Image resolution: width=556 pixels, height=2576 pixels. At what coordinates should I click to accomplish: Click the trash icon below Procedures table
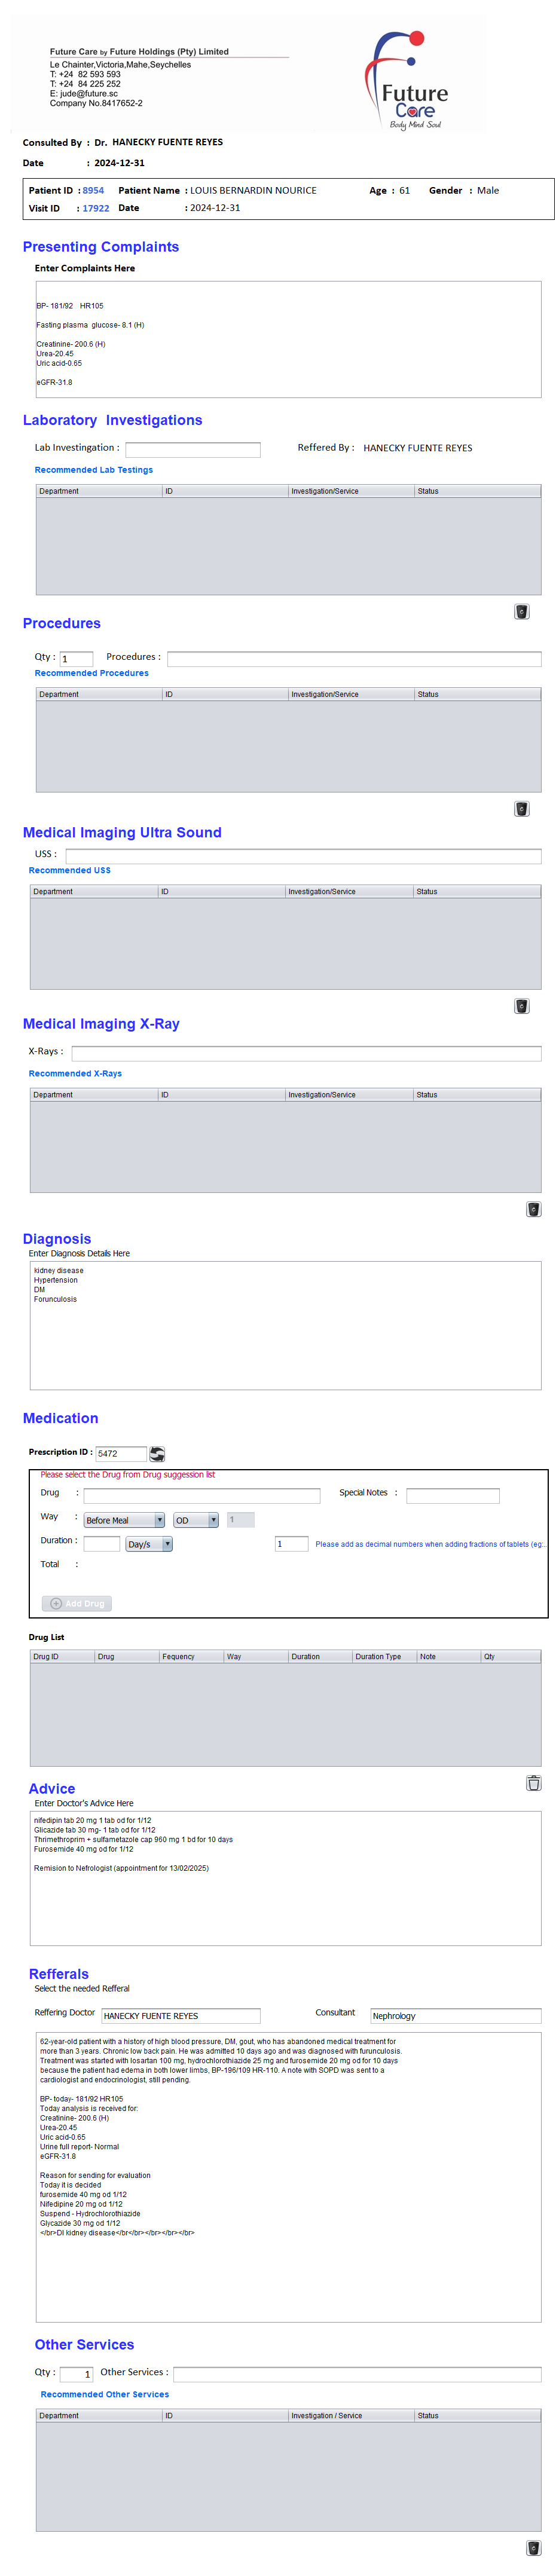(x=521, y=808)
